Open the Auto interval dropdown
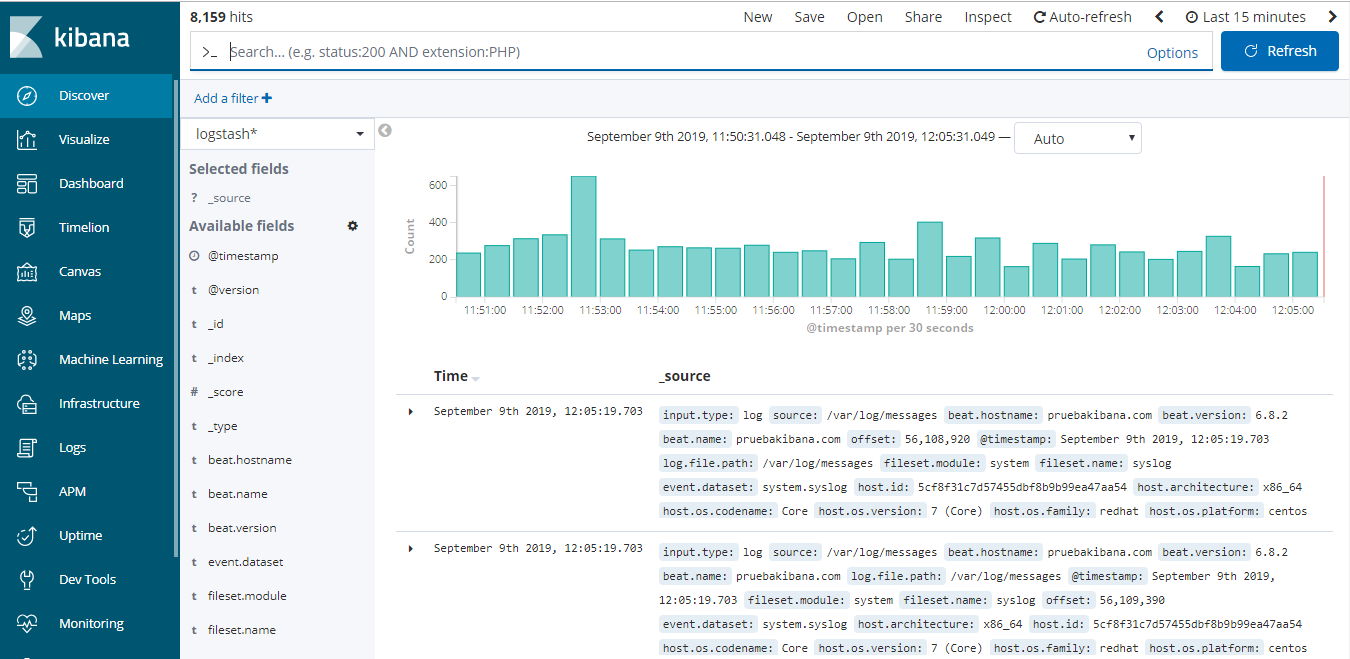This screenshot has width=1350, height=659. pos(1077,138)
